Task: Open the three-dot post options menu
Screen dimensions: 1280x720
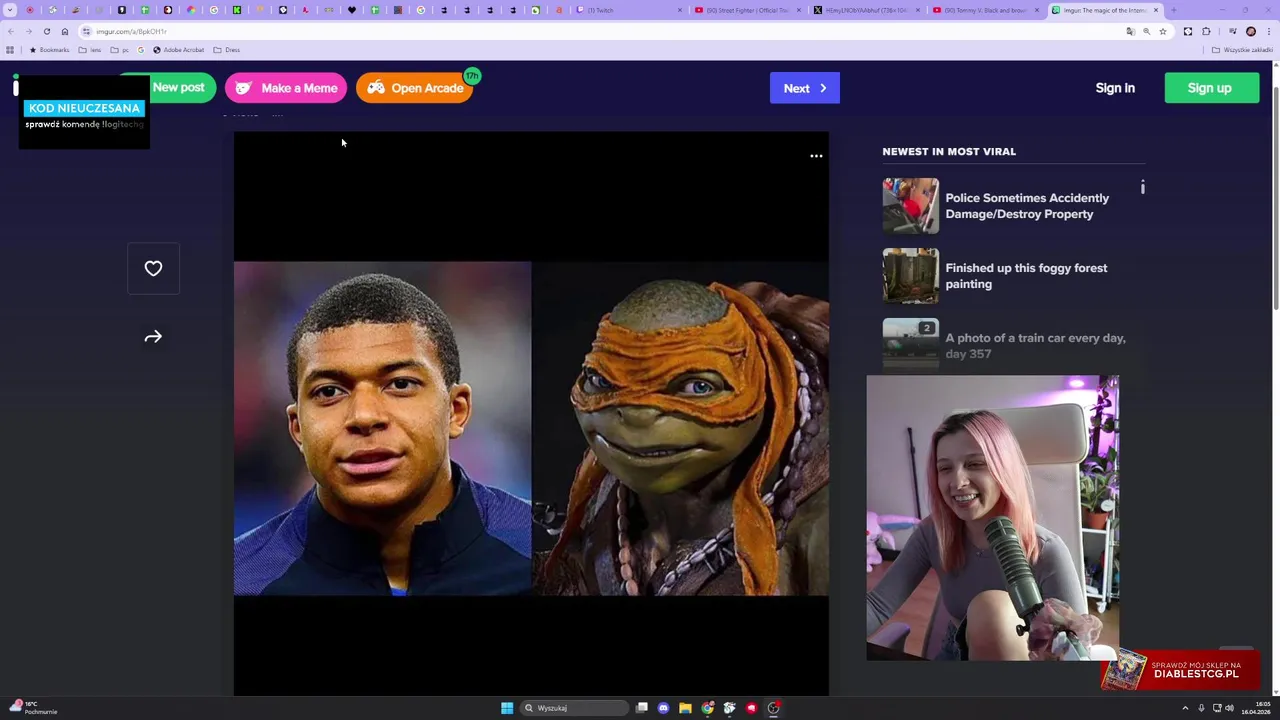Action: (816, 156)
